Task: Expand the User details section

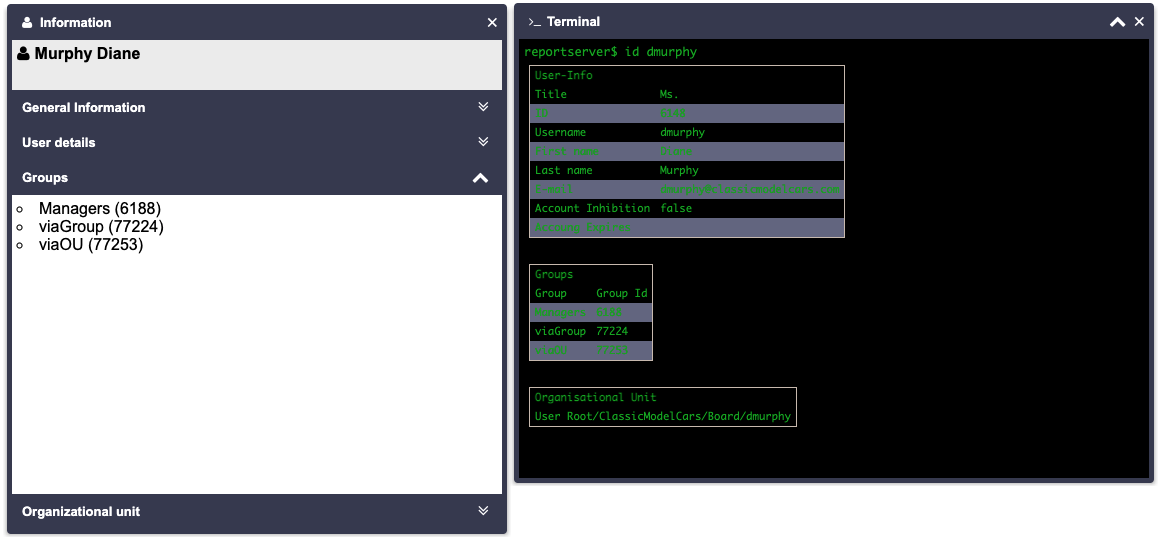Action: pyautogui.click(x=483, y=141)
